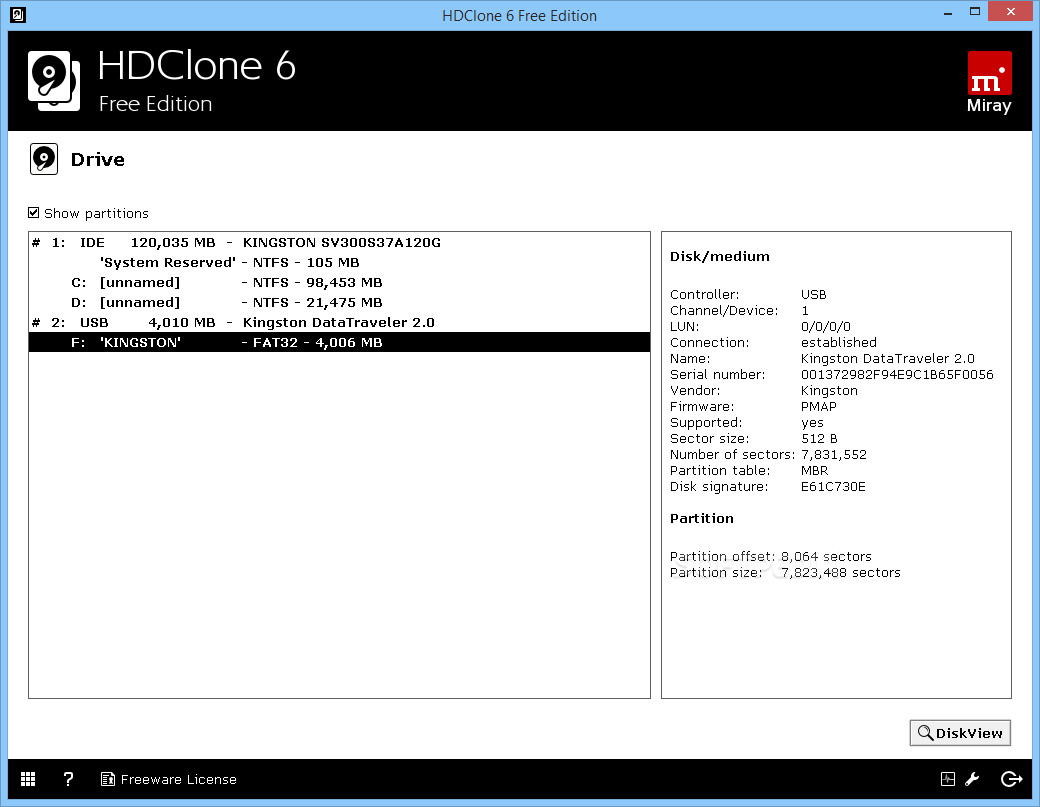Viewport: 1040px width, 807px height.
Task: Open the main menu grid icon
Action: 28,779
